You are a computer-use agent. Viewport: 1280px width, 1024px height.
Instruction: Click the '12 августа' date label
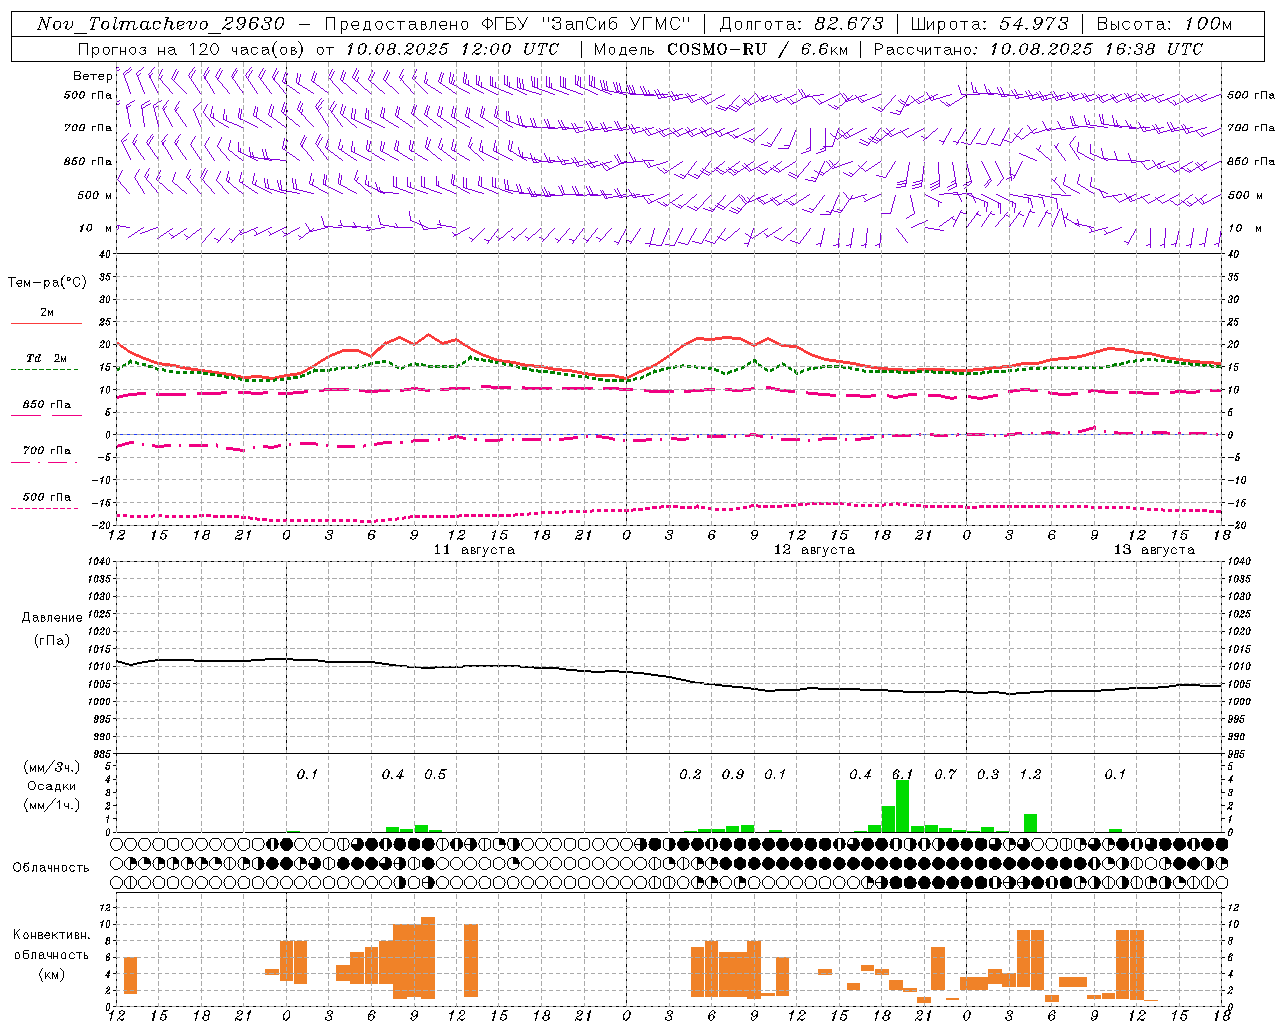pos(814,550)
